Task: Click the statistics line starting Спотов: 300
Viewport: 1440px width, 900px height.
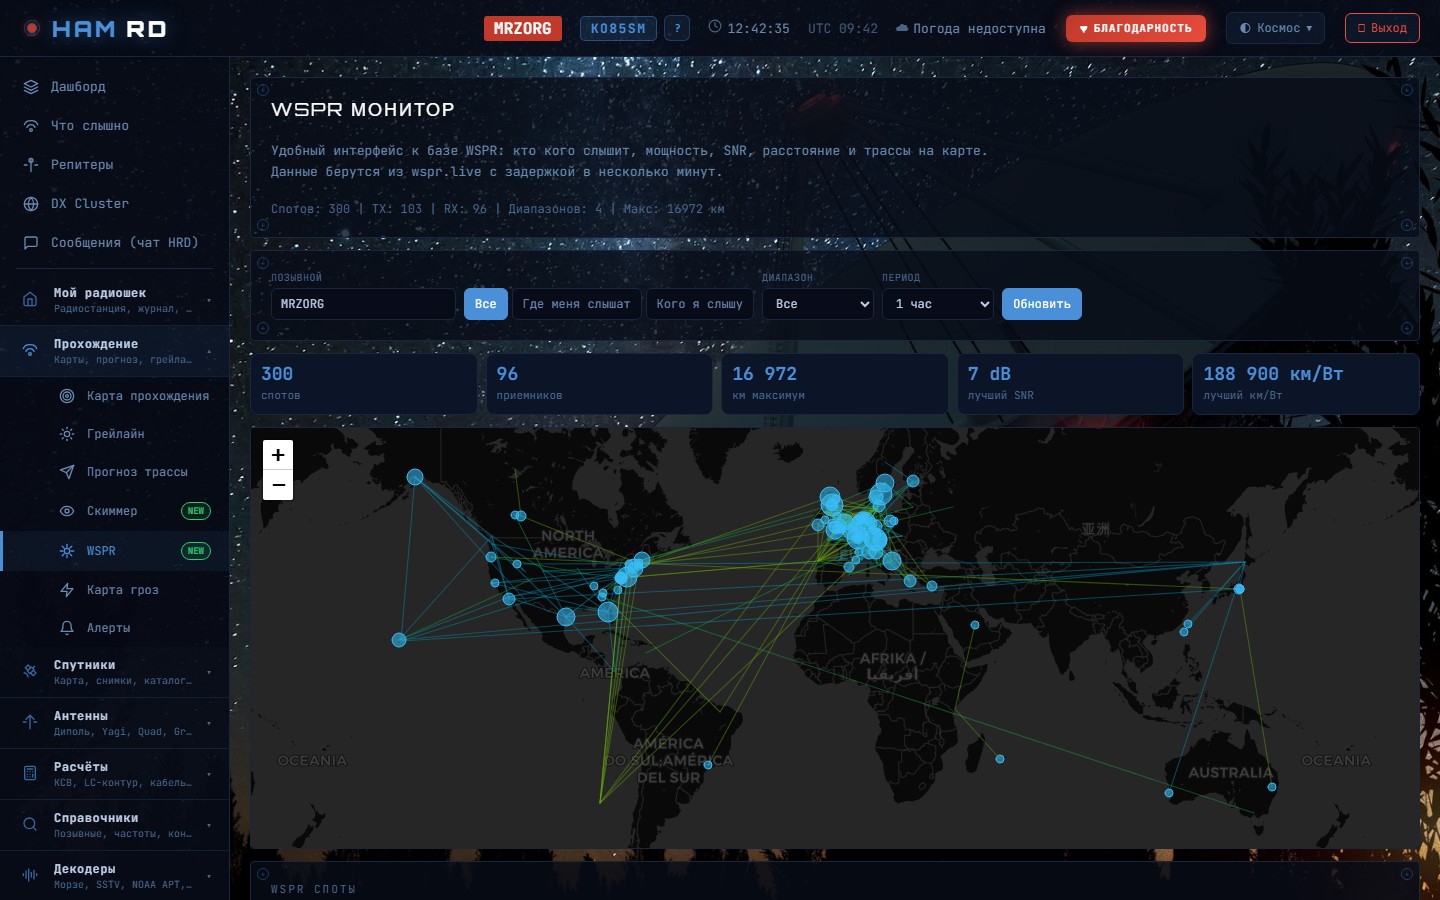Action: click(498, 209)
